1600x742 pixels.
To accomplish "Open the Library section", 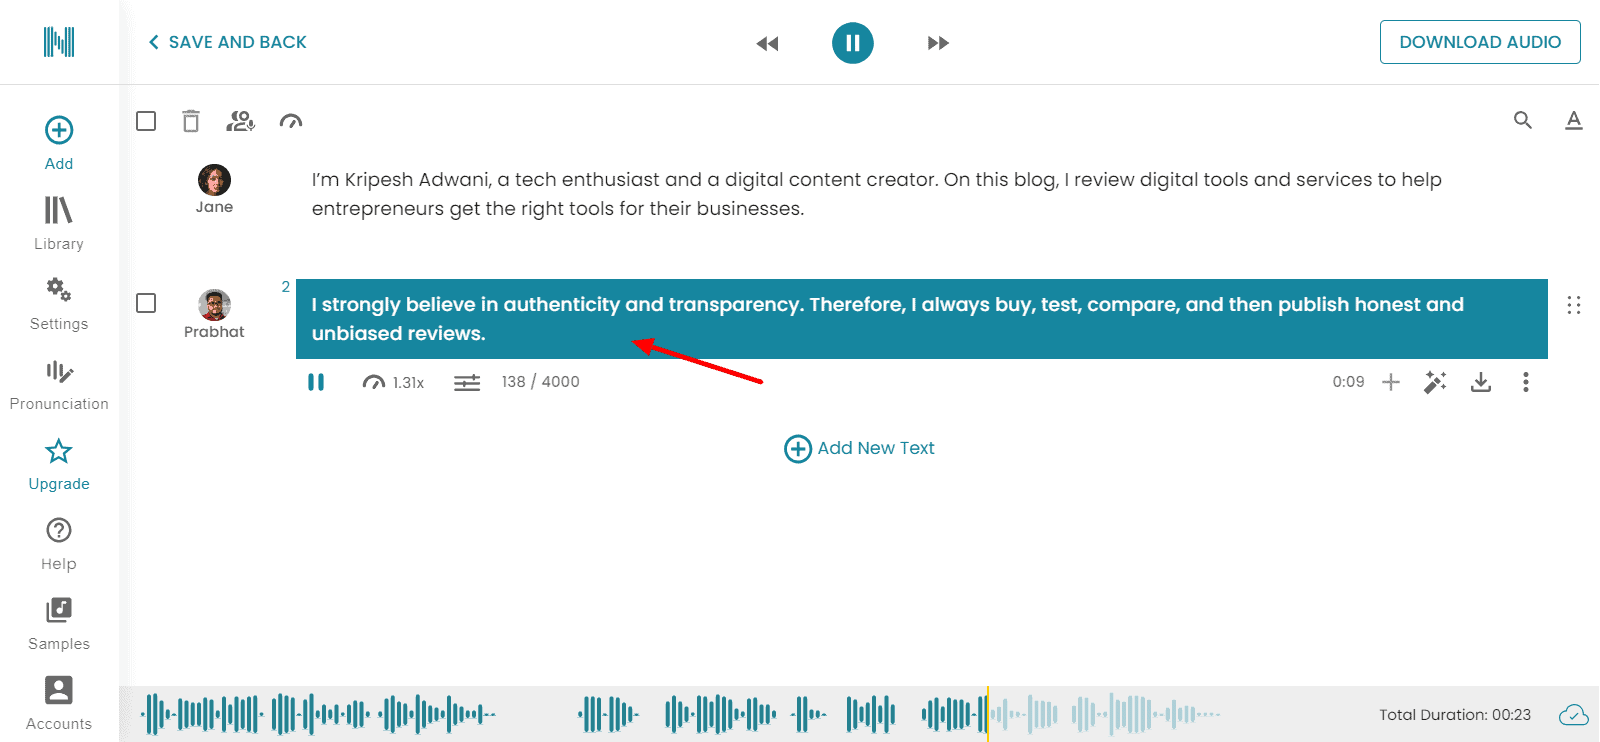I will click(59, 223).
